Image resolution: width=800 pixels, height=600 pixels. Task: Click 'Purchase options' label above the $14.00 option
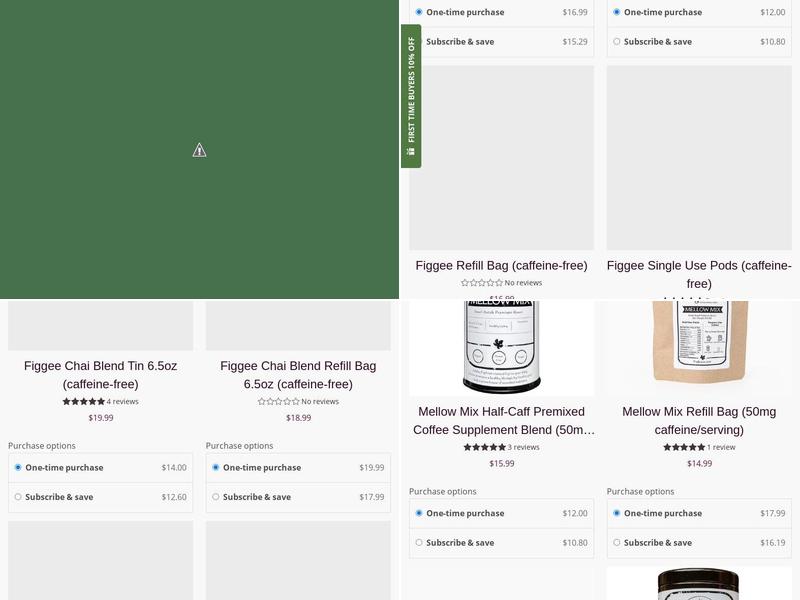[42, 446]
